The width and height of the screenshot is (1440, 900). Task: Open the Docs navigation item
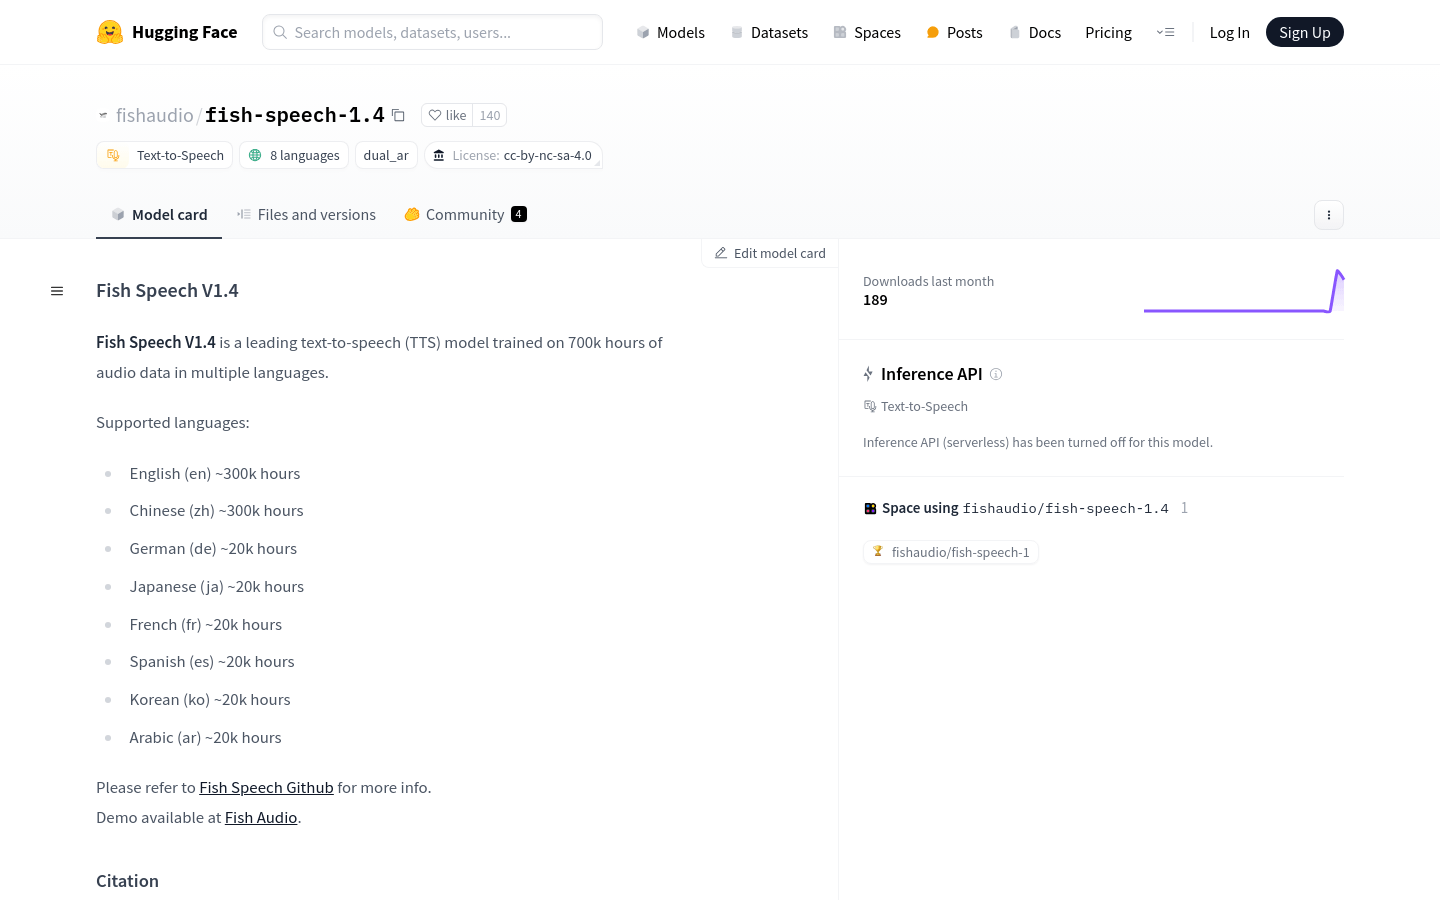pos(1034,32)
